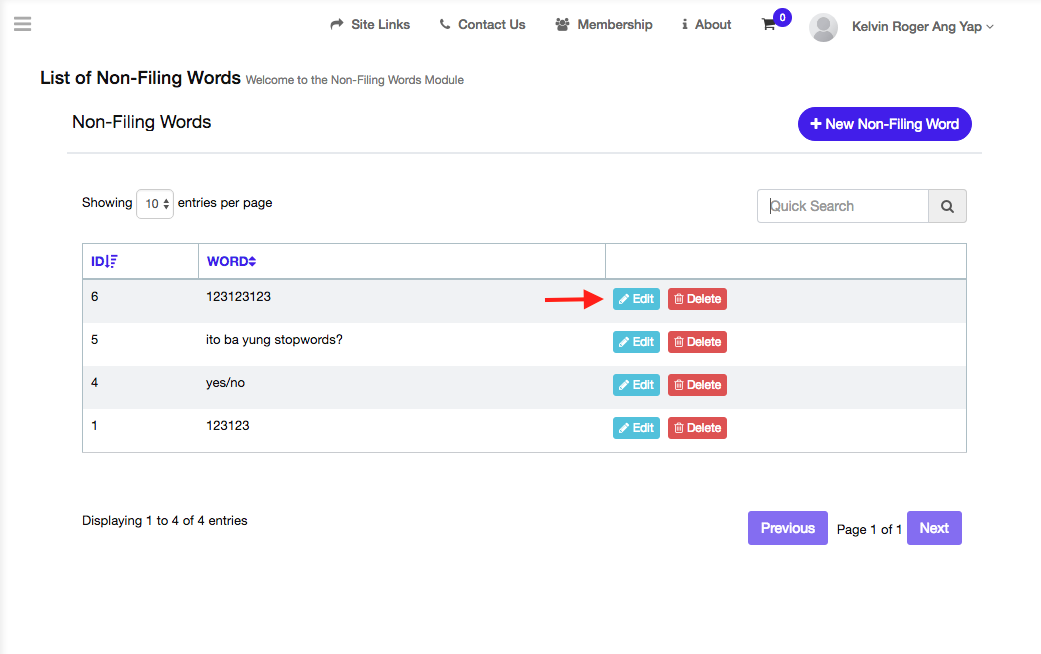Click the shopping cart icon
Viewport: 1041px width, 654px height.
pos(769,25)
